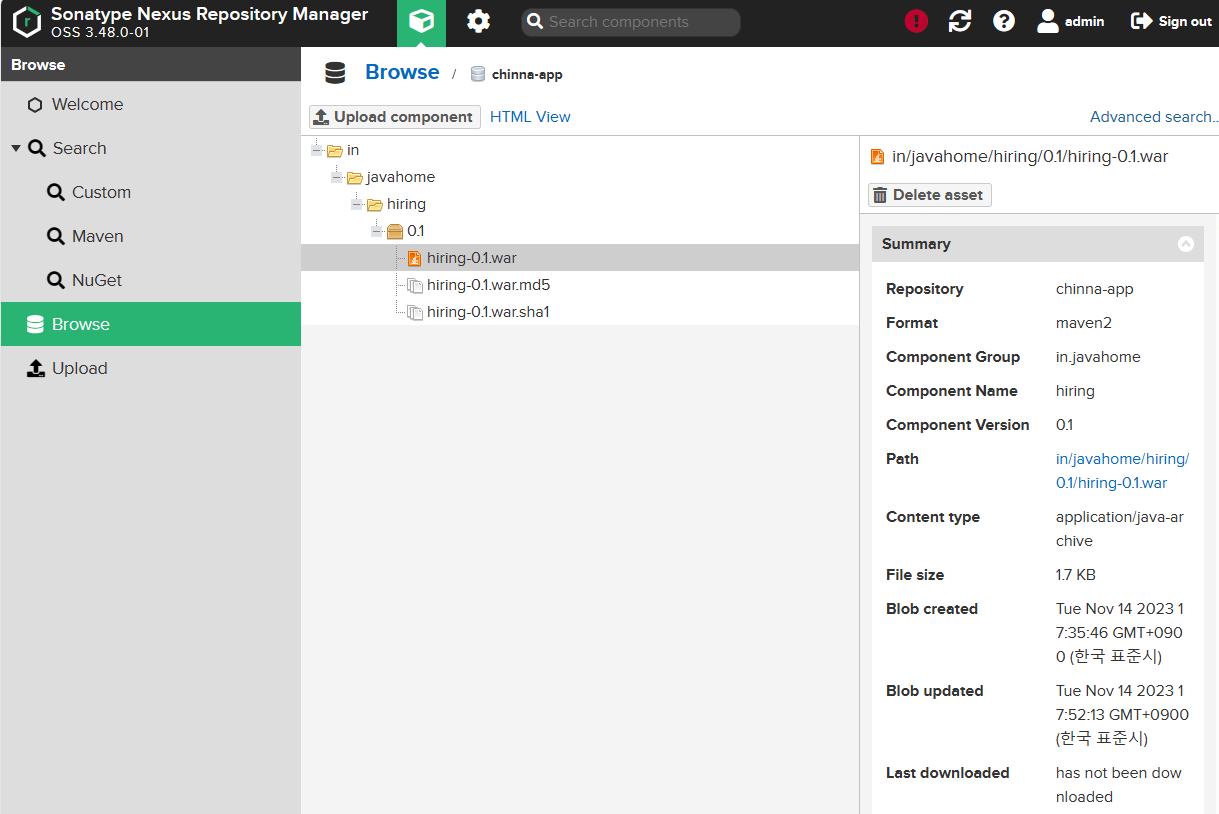Click the hiring-0.1.war.sha1 file icon
1219x814 pixels.
pyautogui.click(x=414, y=312)
